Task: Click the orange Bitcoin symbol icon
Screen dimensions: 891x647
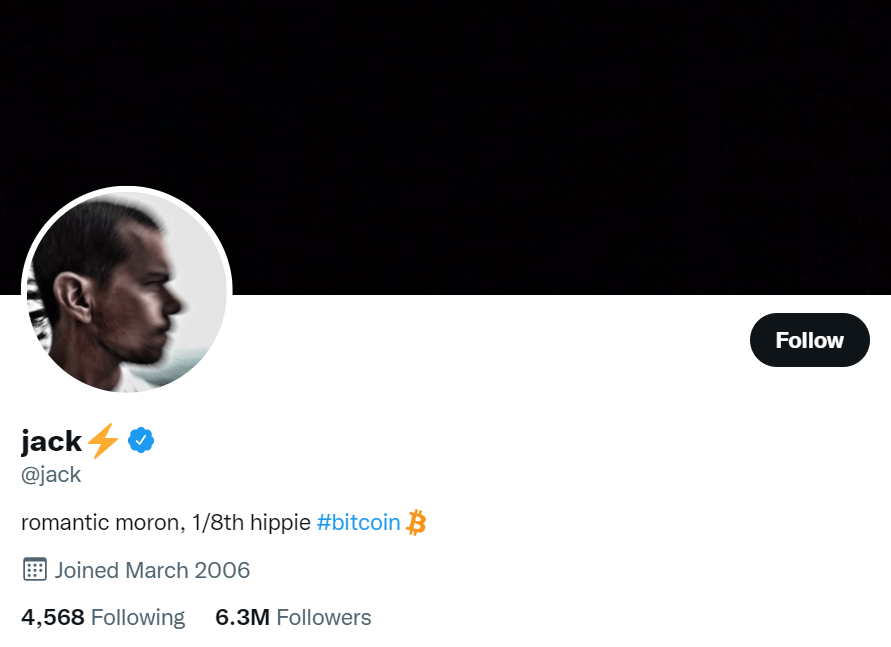Action: coord(416,522)
